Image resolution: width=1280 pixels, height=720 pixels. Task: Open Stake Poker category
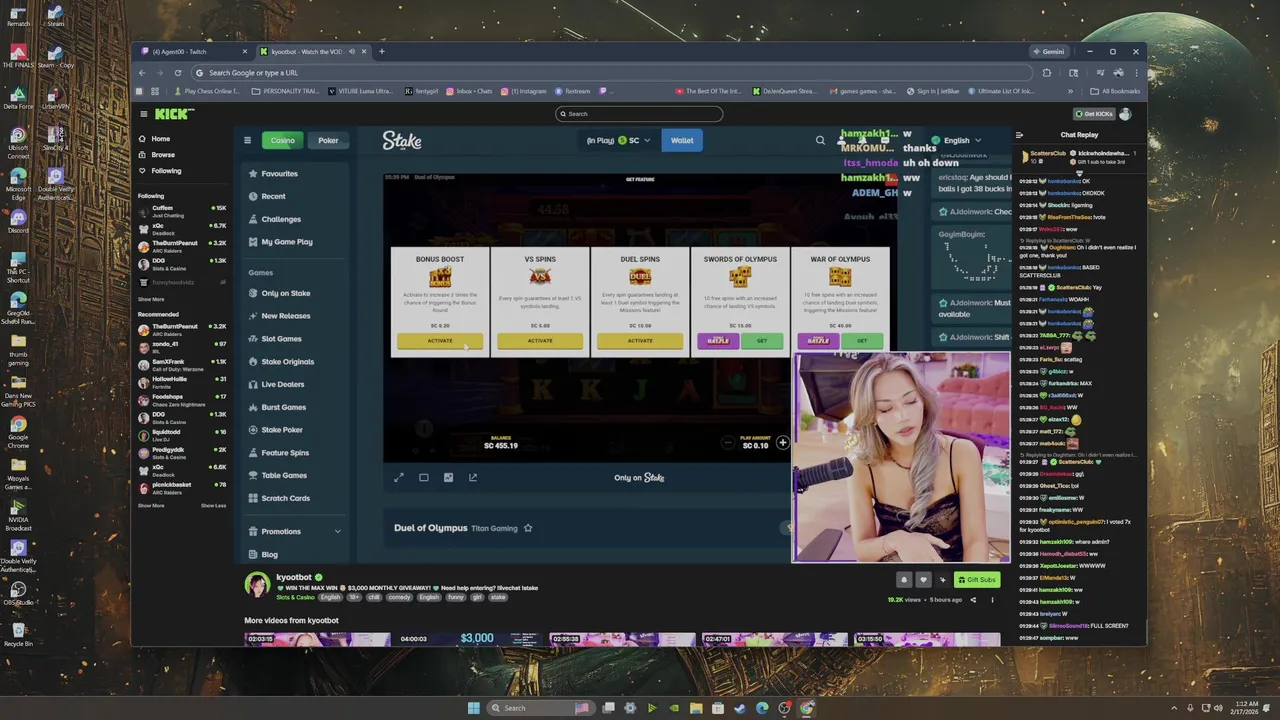[275, 430]
